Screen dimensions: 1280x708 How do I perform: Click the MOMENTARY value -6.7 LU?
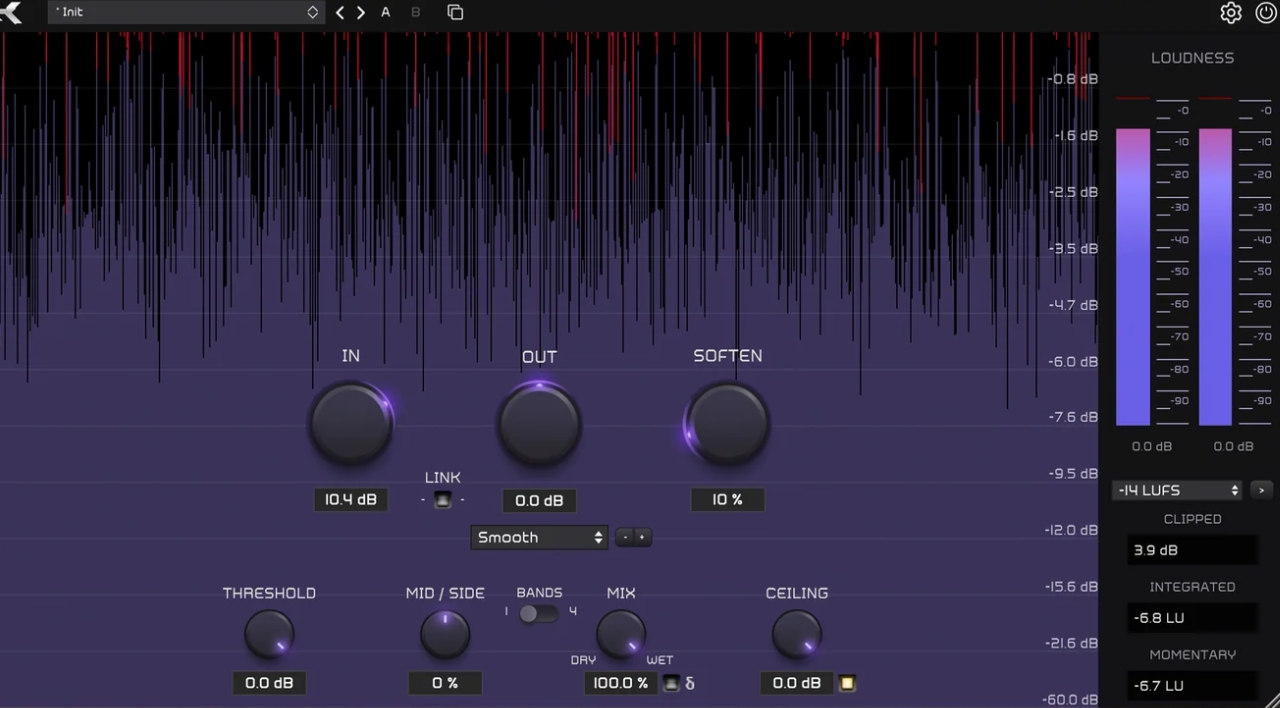coord(1192,686)
